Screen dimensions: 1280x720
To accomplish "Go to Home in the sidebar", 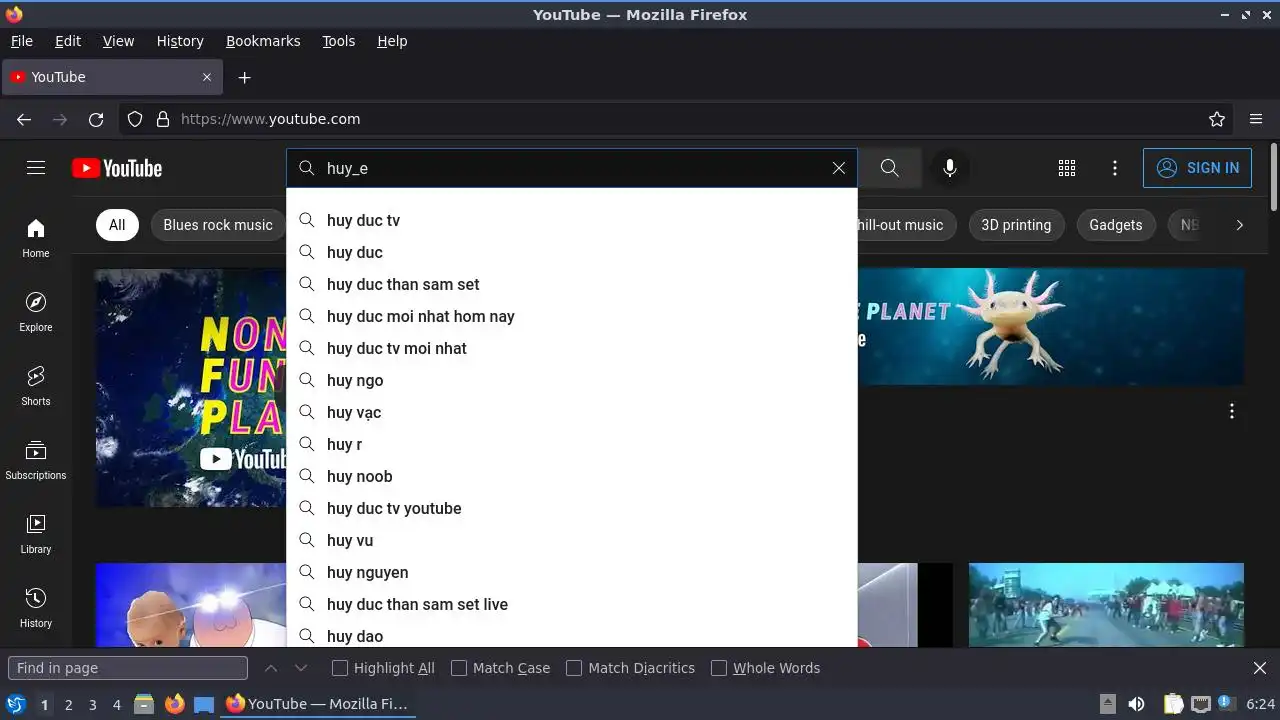I will [x=36, y=238].
